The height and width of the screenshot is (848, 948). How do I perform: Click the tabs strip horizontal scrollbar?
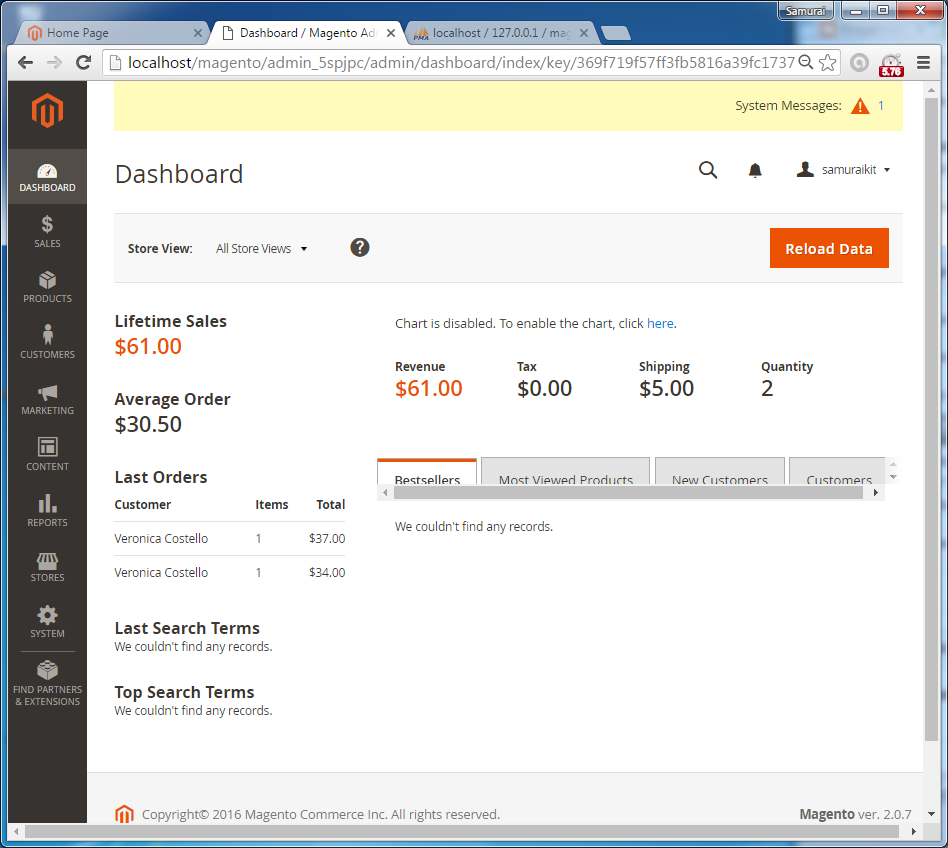(x=628, y=493)
